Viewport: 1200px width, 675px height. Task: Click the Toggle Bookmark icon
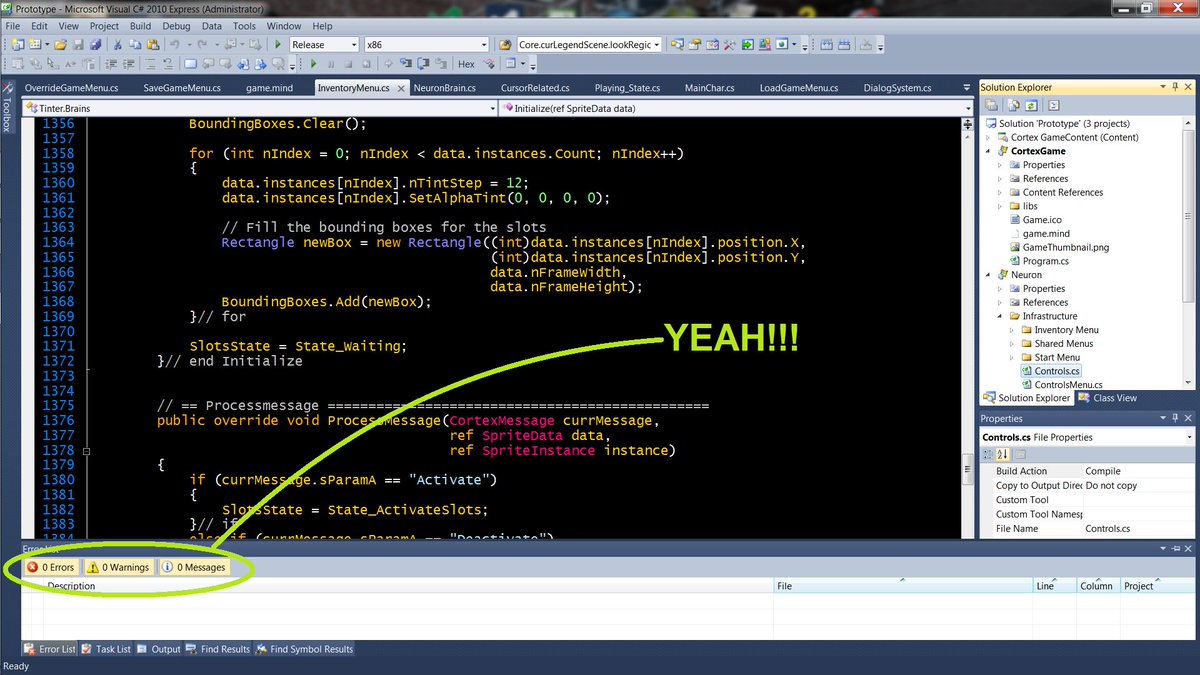click(190, 64)
